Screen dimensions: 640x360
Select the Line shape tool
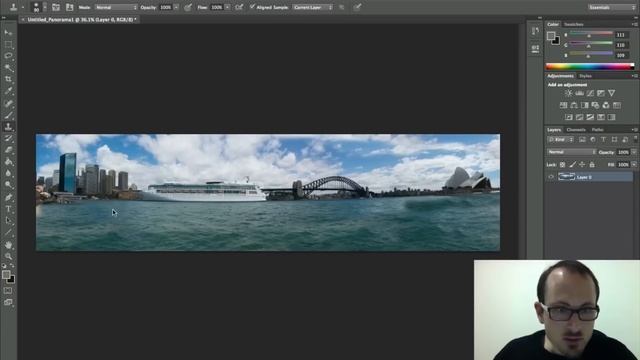(x=8, y=233)
